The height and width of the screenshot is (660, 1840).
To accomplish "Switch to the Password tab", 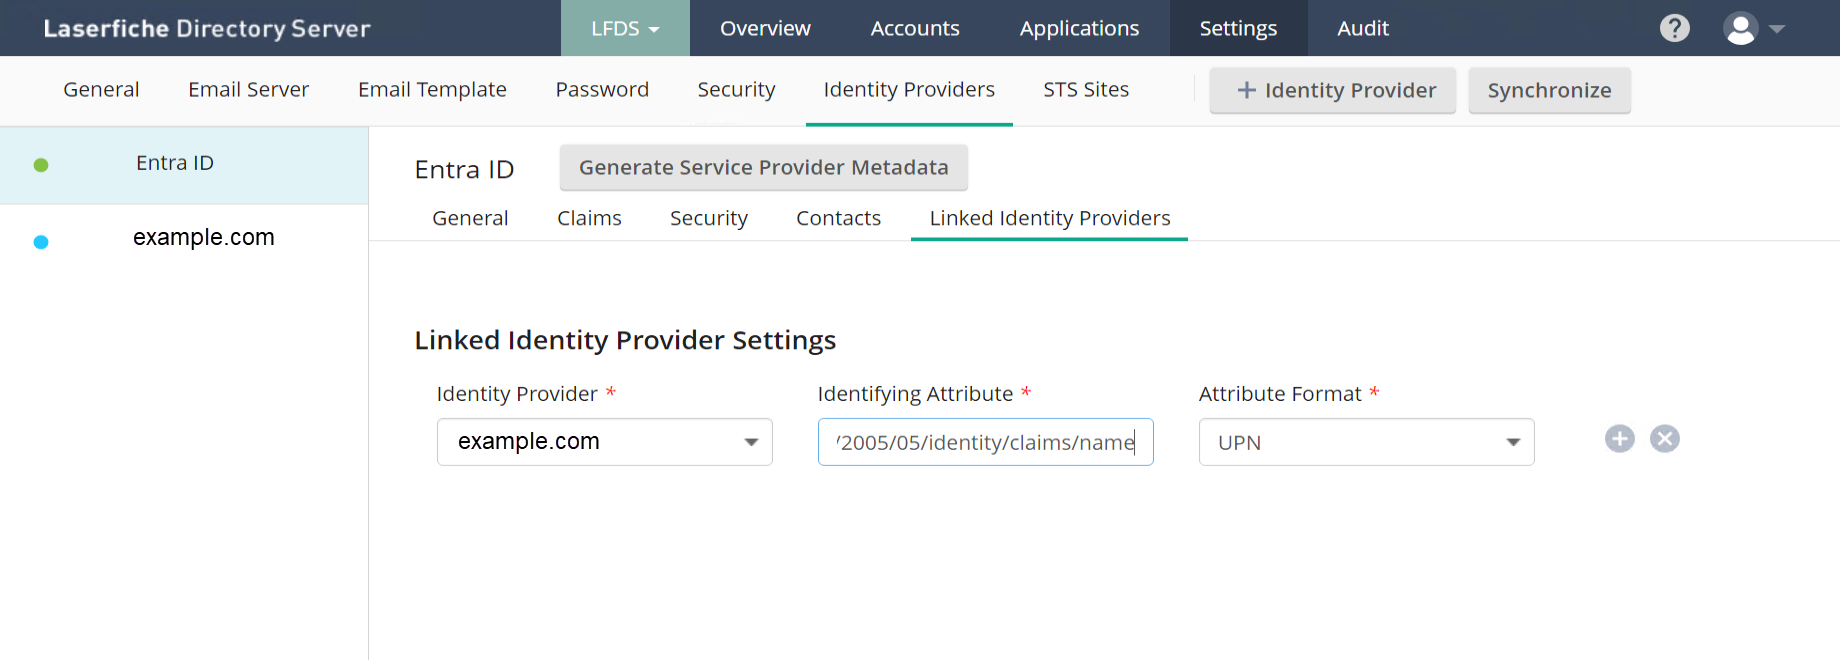I will click(602, 90).
